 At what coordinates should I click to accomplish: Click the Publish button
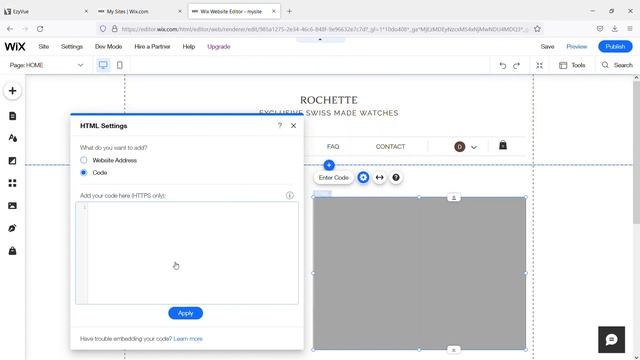(x=615, y=47)
